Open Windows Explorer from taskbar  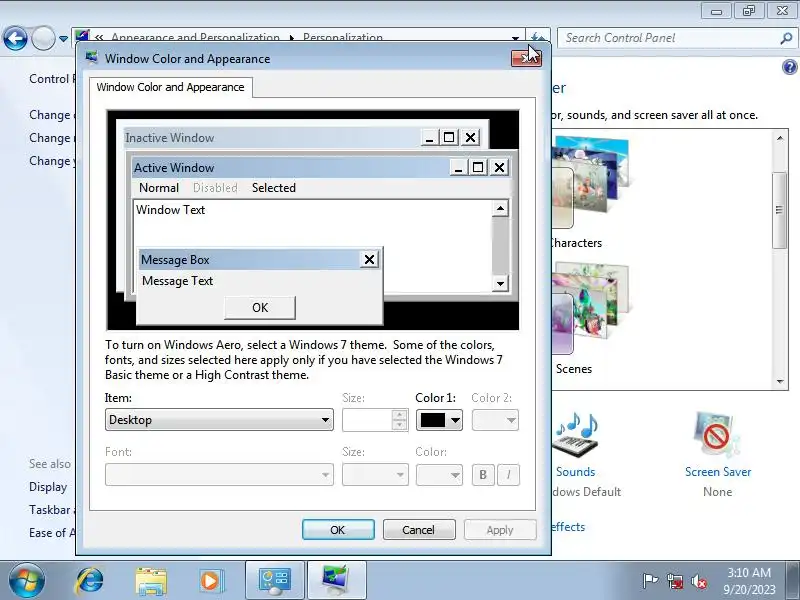151,581
